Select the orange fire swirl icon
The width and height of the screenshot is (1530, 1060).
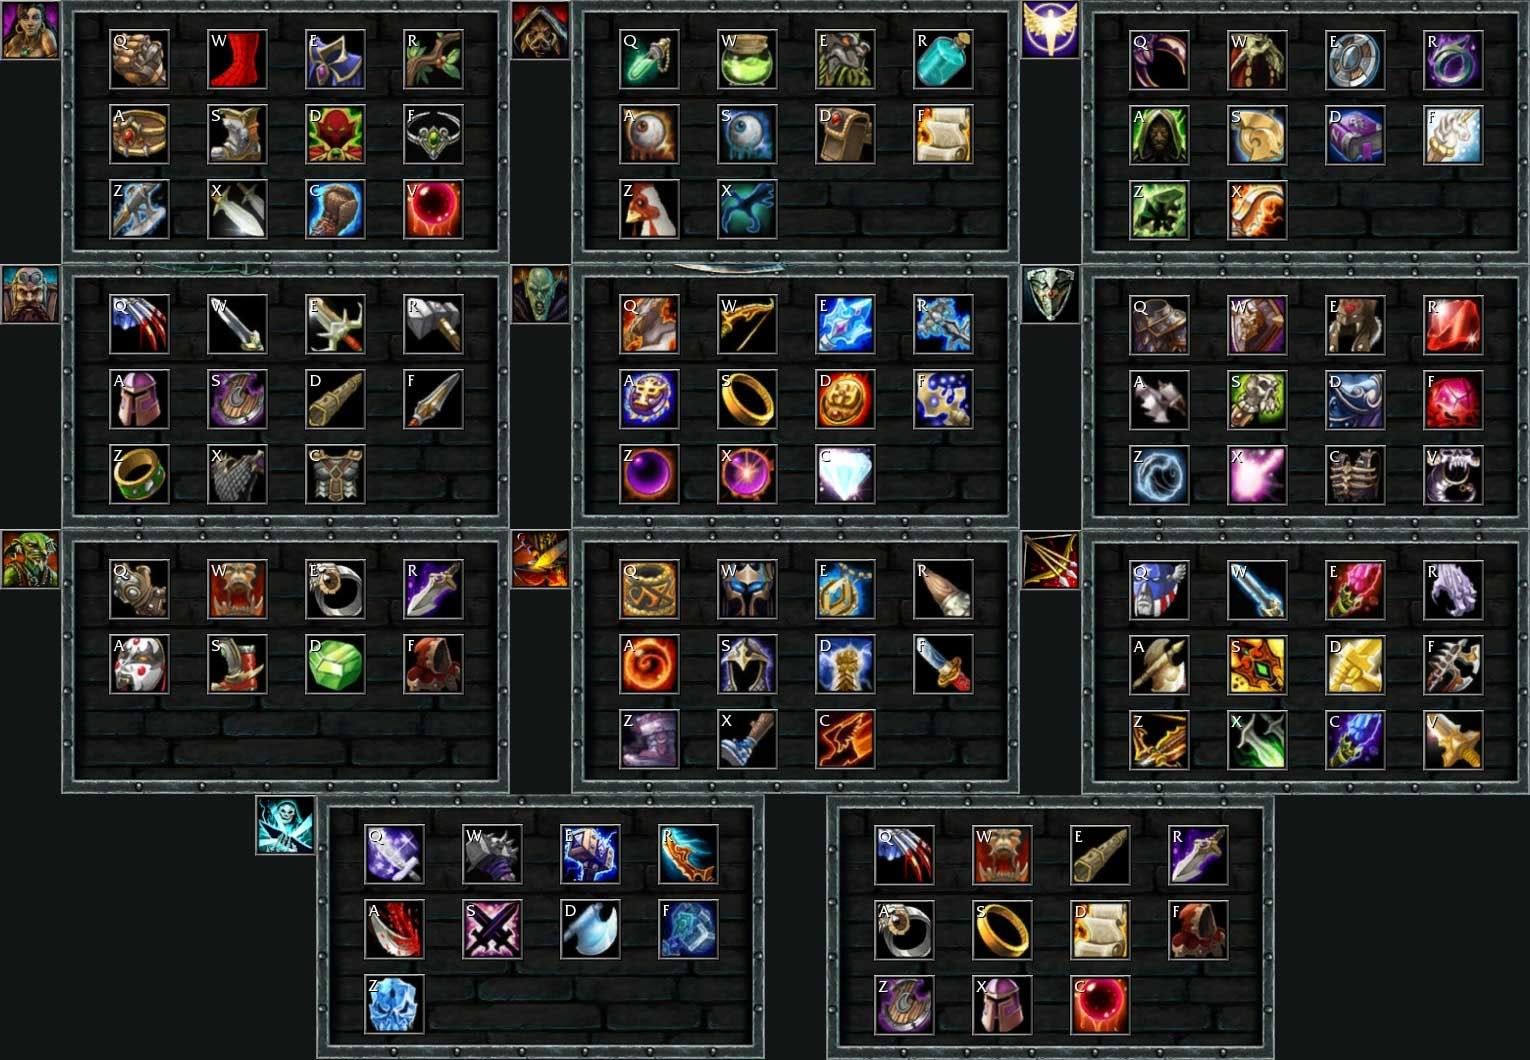click(649, 664)
